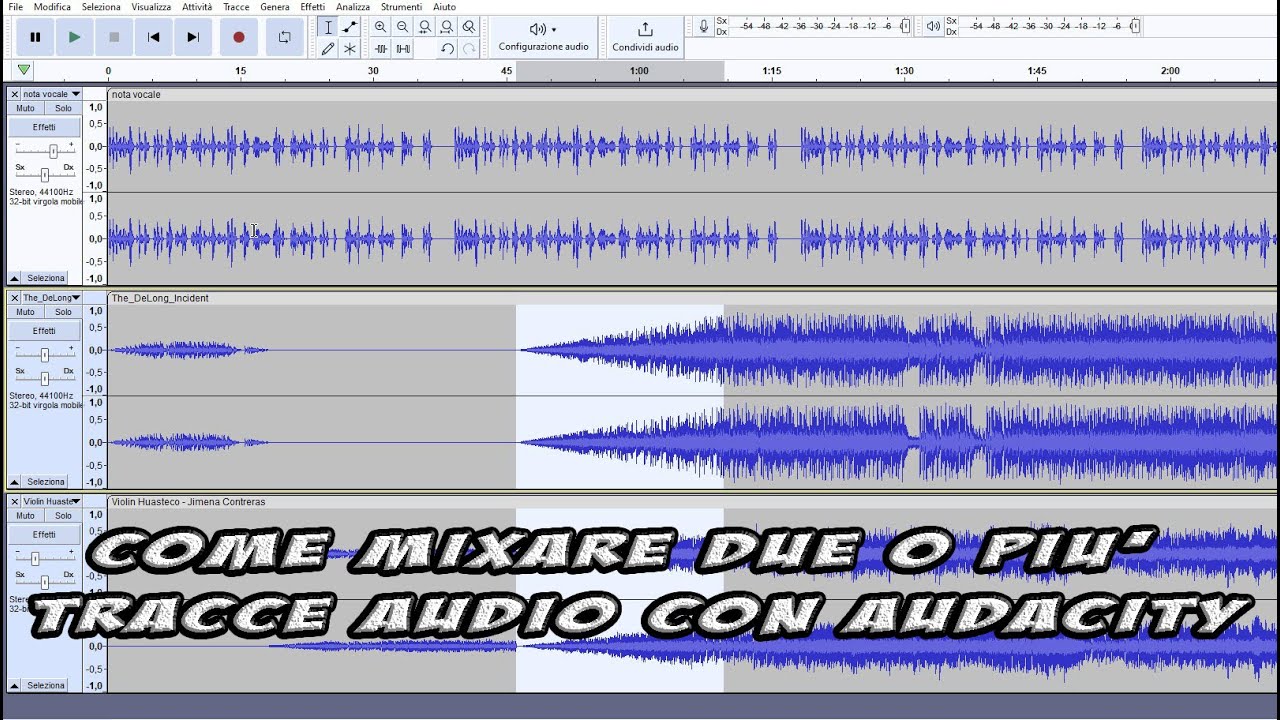The width and height of the screenshot is (1280, 720).
Task: Click the Silence audio selection icon
Action: [403, 48]
